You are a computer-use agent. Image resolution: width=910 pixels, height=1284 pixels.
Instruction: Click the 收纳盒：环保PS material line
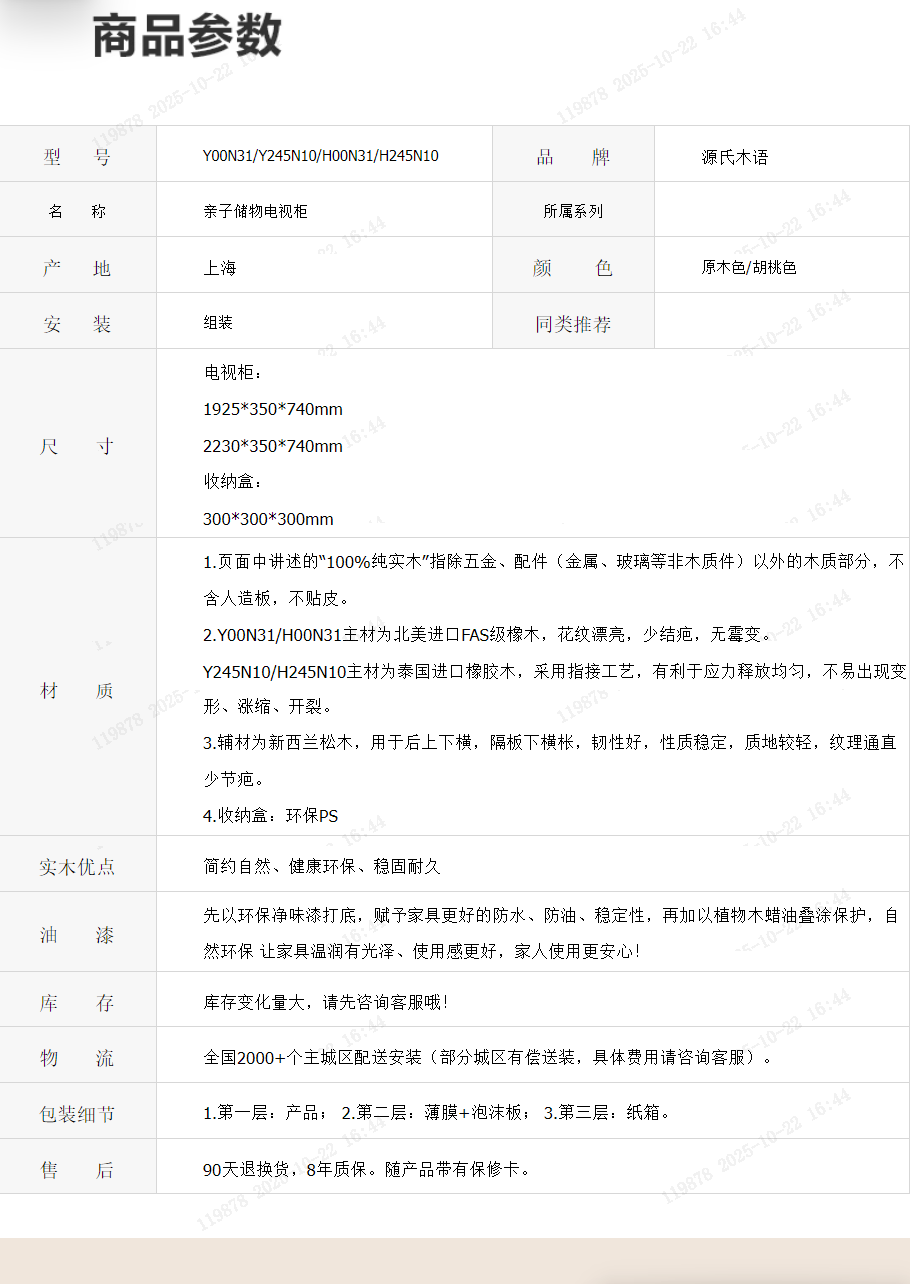click(x=270, y=815)
